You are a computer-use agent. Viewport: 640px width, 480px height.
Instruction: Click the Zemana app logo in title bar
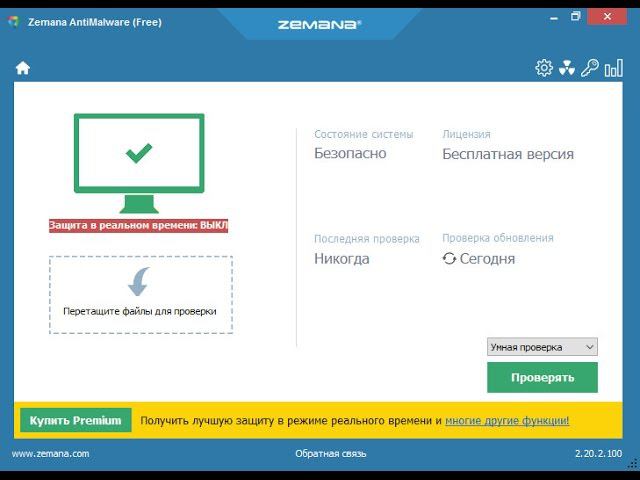click(13, 22)
